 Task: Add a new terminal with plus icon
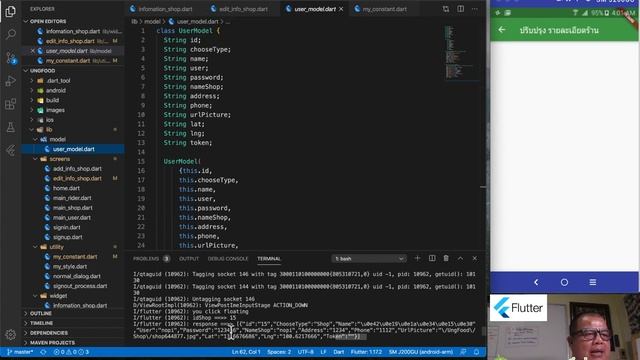click(x=417, y=258)
